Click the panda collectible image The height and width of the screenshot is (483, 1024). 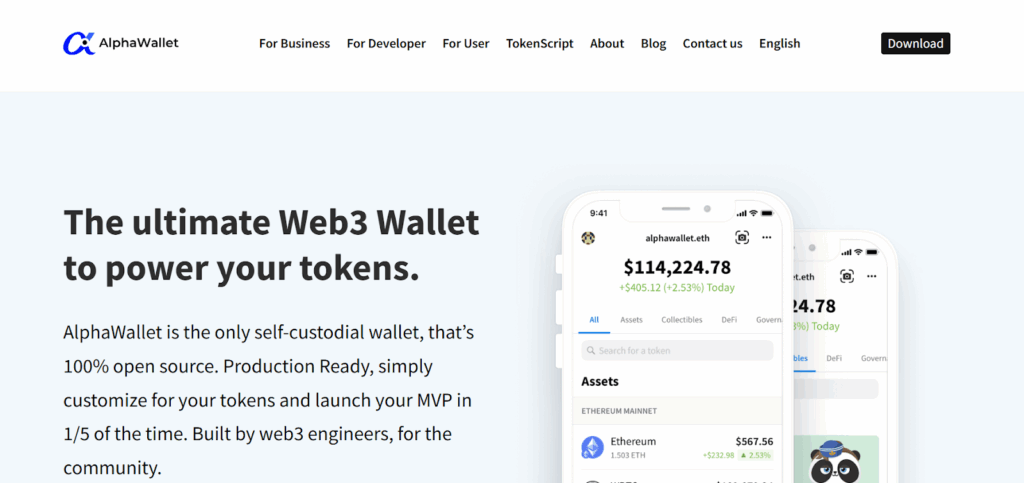click(836, 460)
